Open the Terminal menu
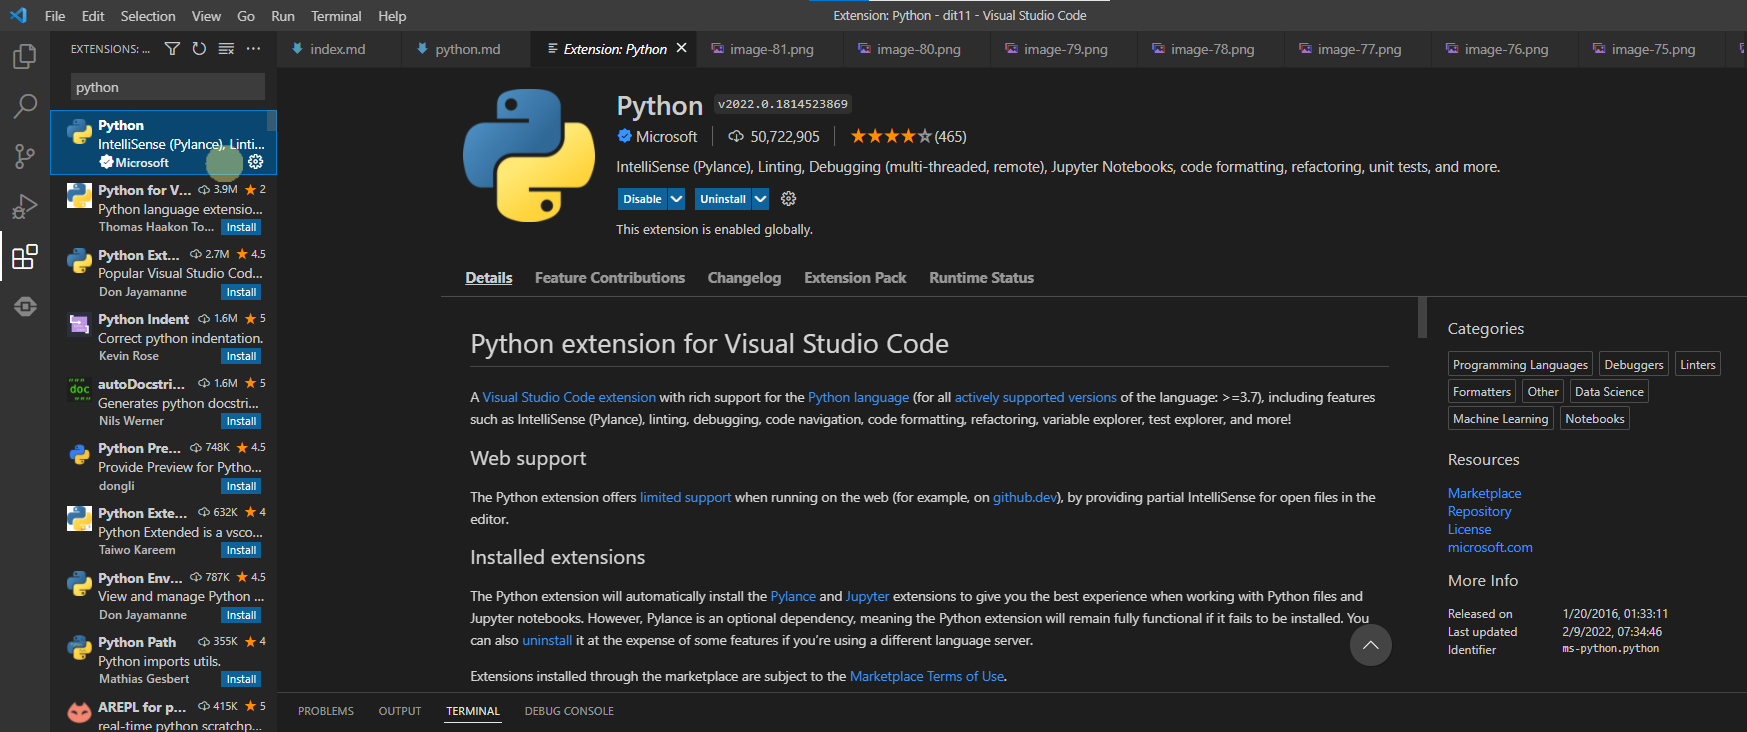 pos(336,16)
